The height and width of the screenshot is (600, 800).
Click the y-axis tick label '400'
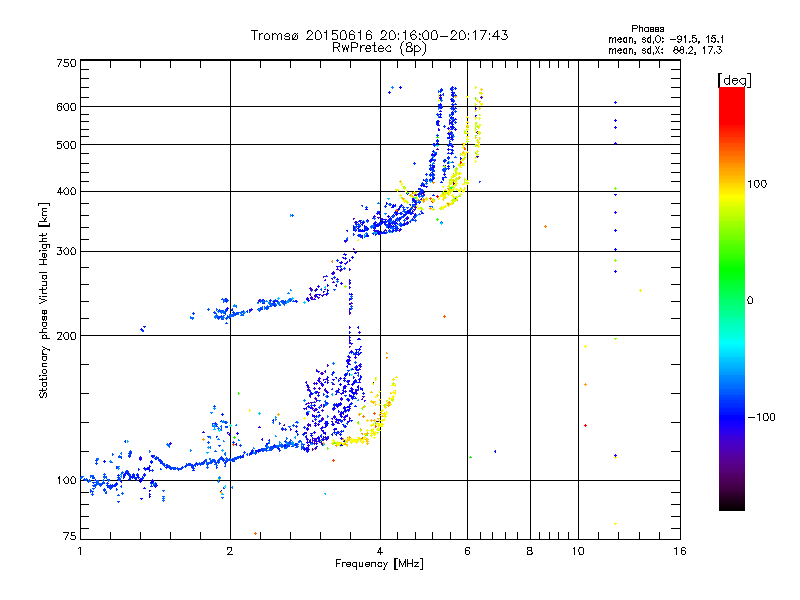(66, 191)
